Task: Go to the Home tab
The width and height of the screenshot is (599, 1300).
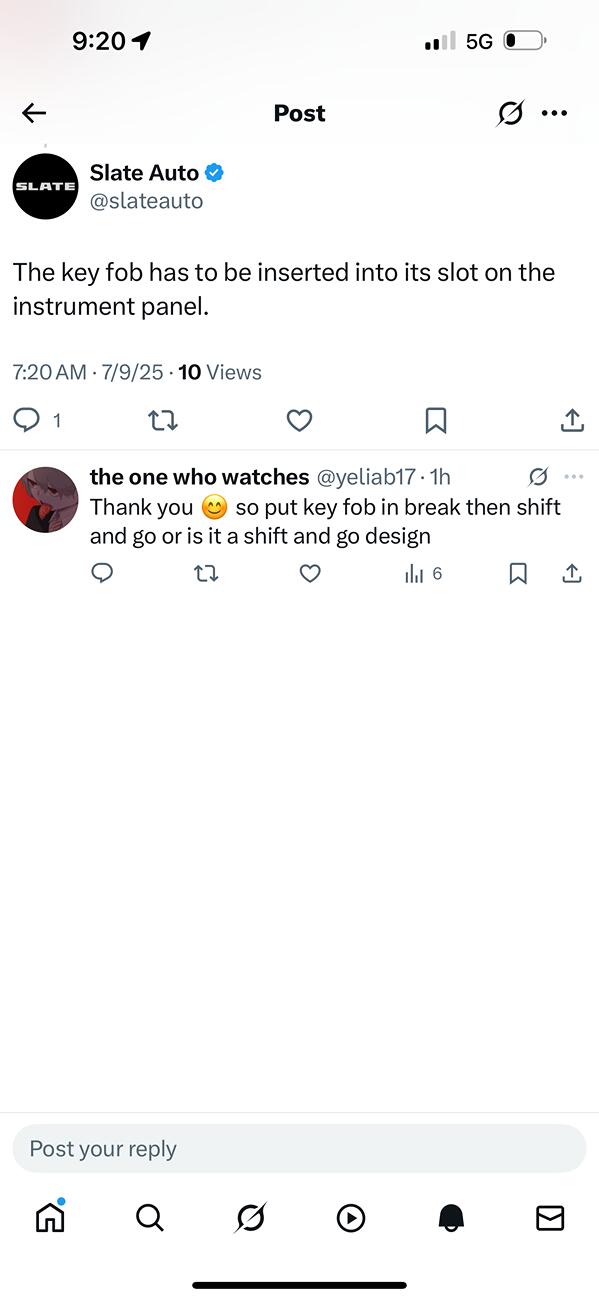Action: (x=50, y=1216)
